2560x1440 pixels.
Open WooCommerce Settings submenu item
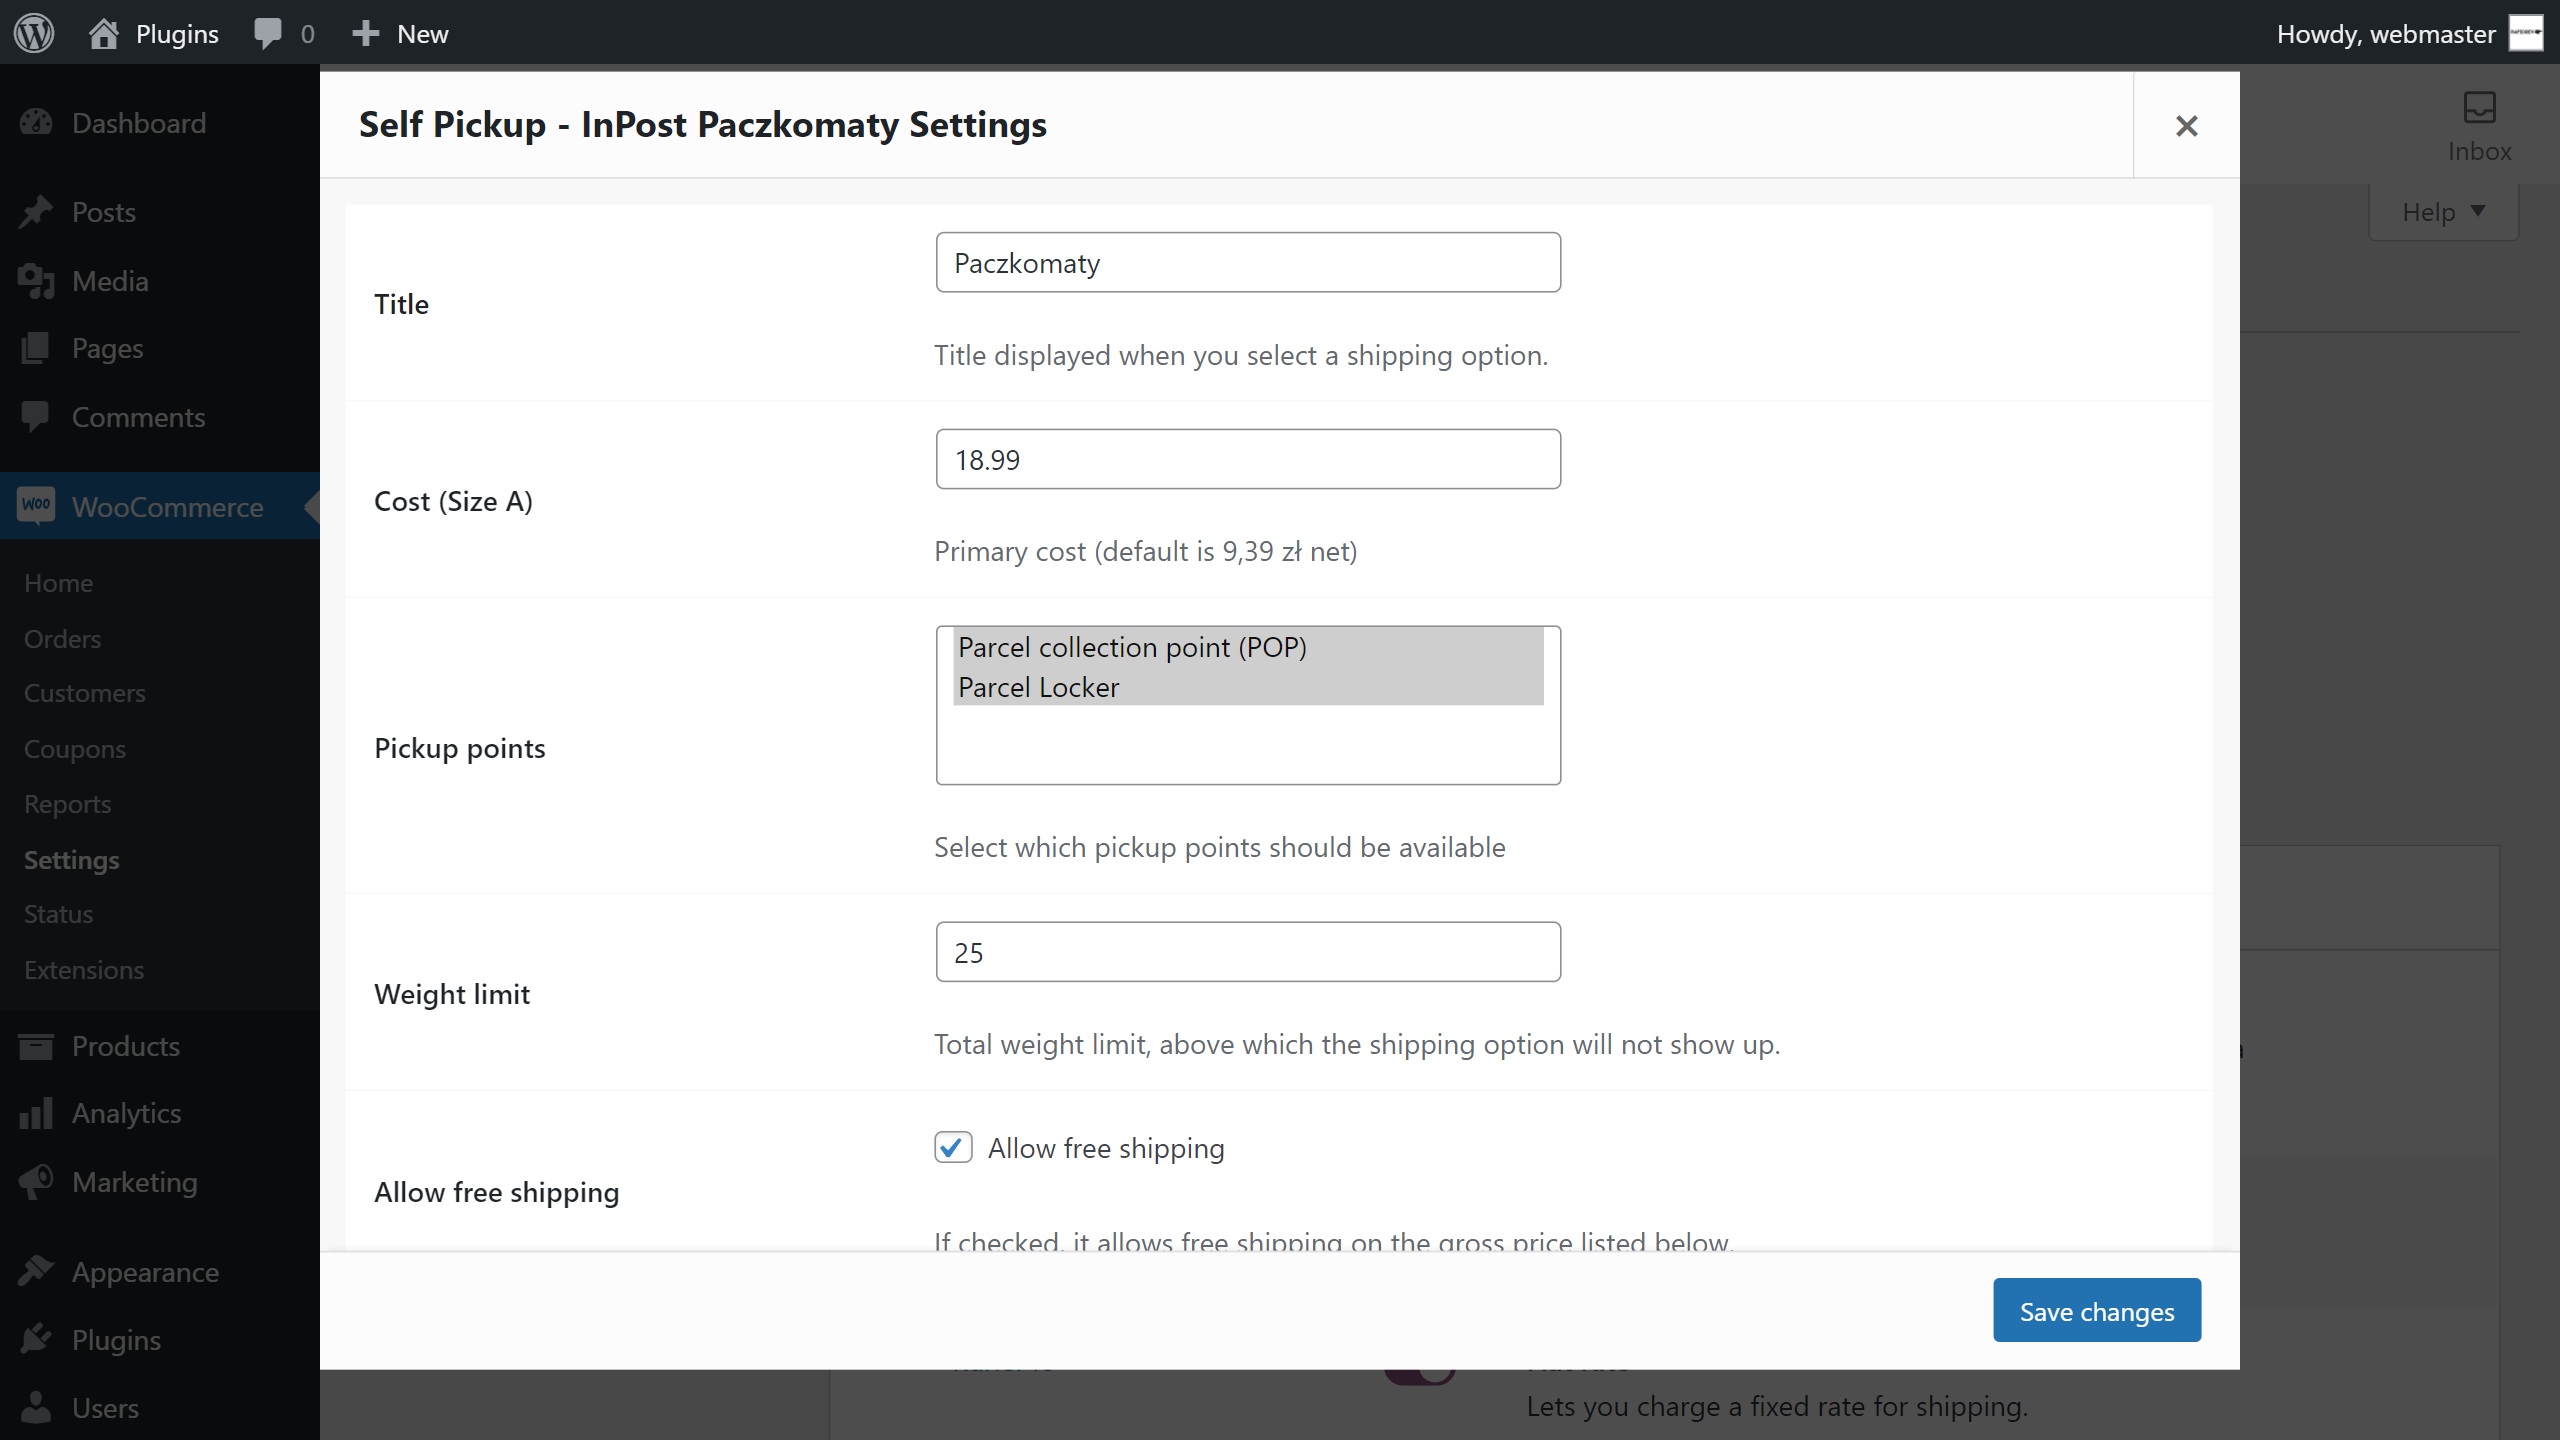pos(72,860)
